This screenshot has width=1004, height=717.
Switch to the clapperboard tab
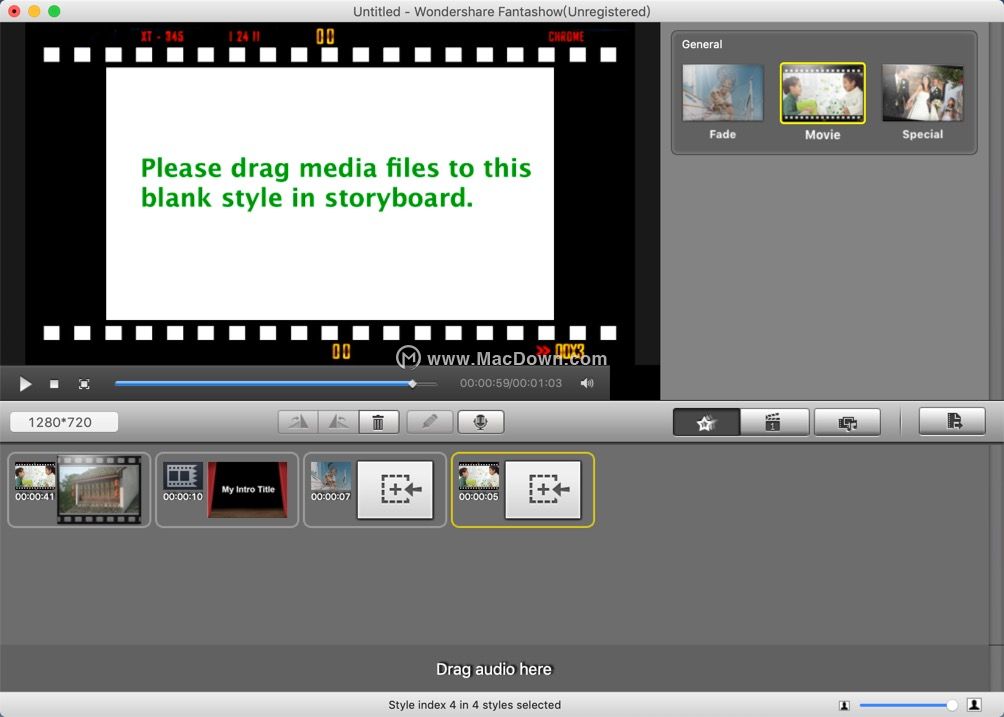click(774, 422)
